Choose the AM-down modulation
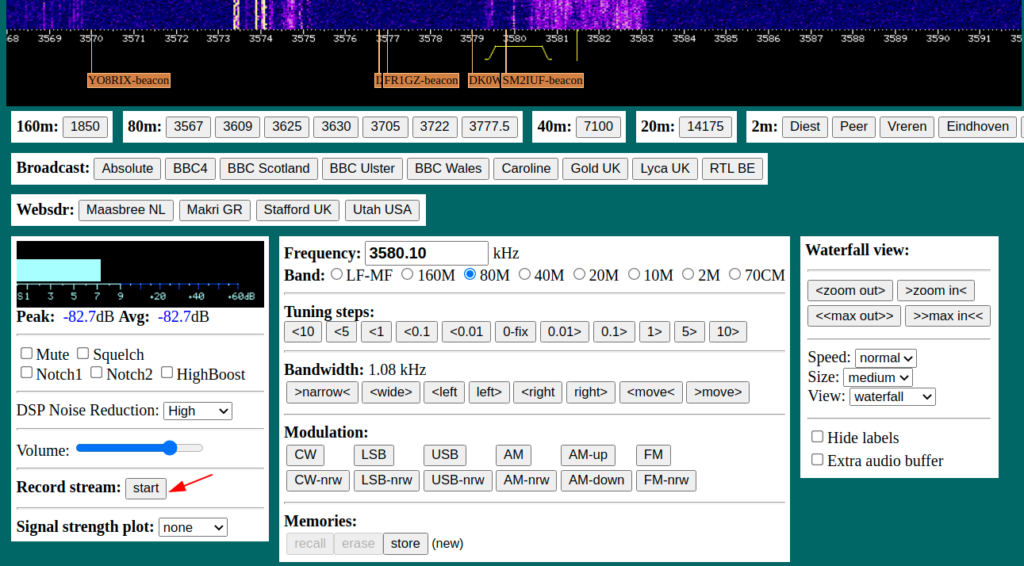Screen dimensions: 1024x566 coord(596,480)
